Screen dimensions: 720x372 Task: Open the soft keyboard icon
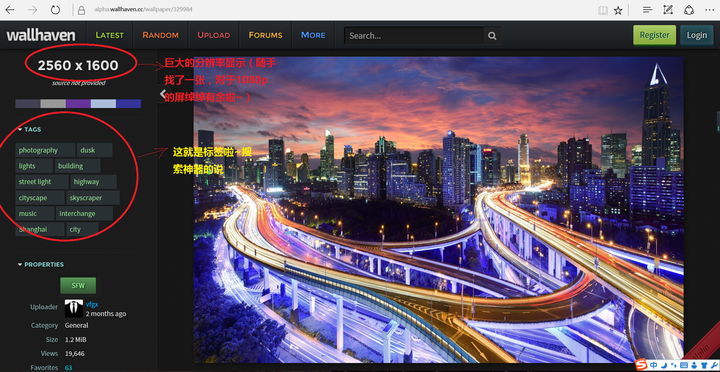pos(683,365)
